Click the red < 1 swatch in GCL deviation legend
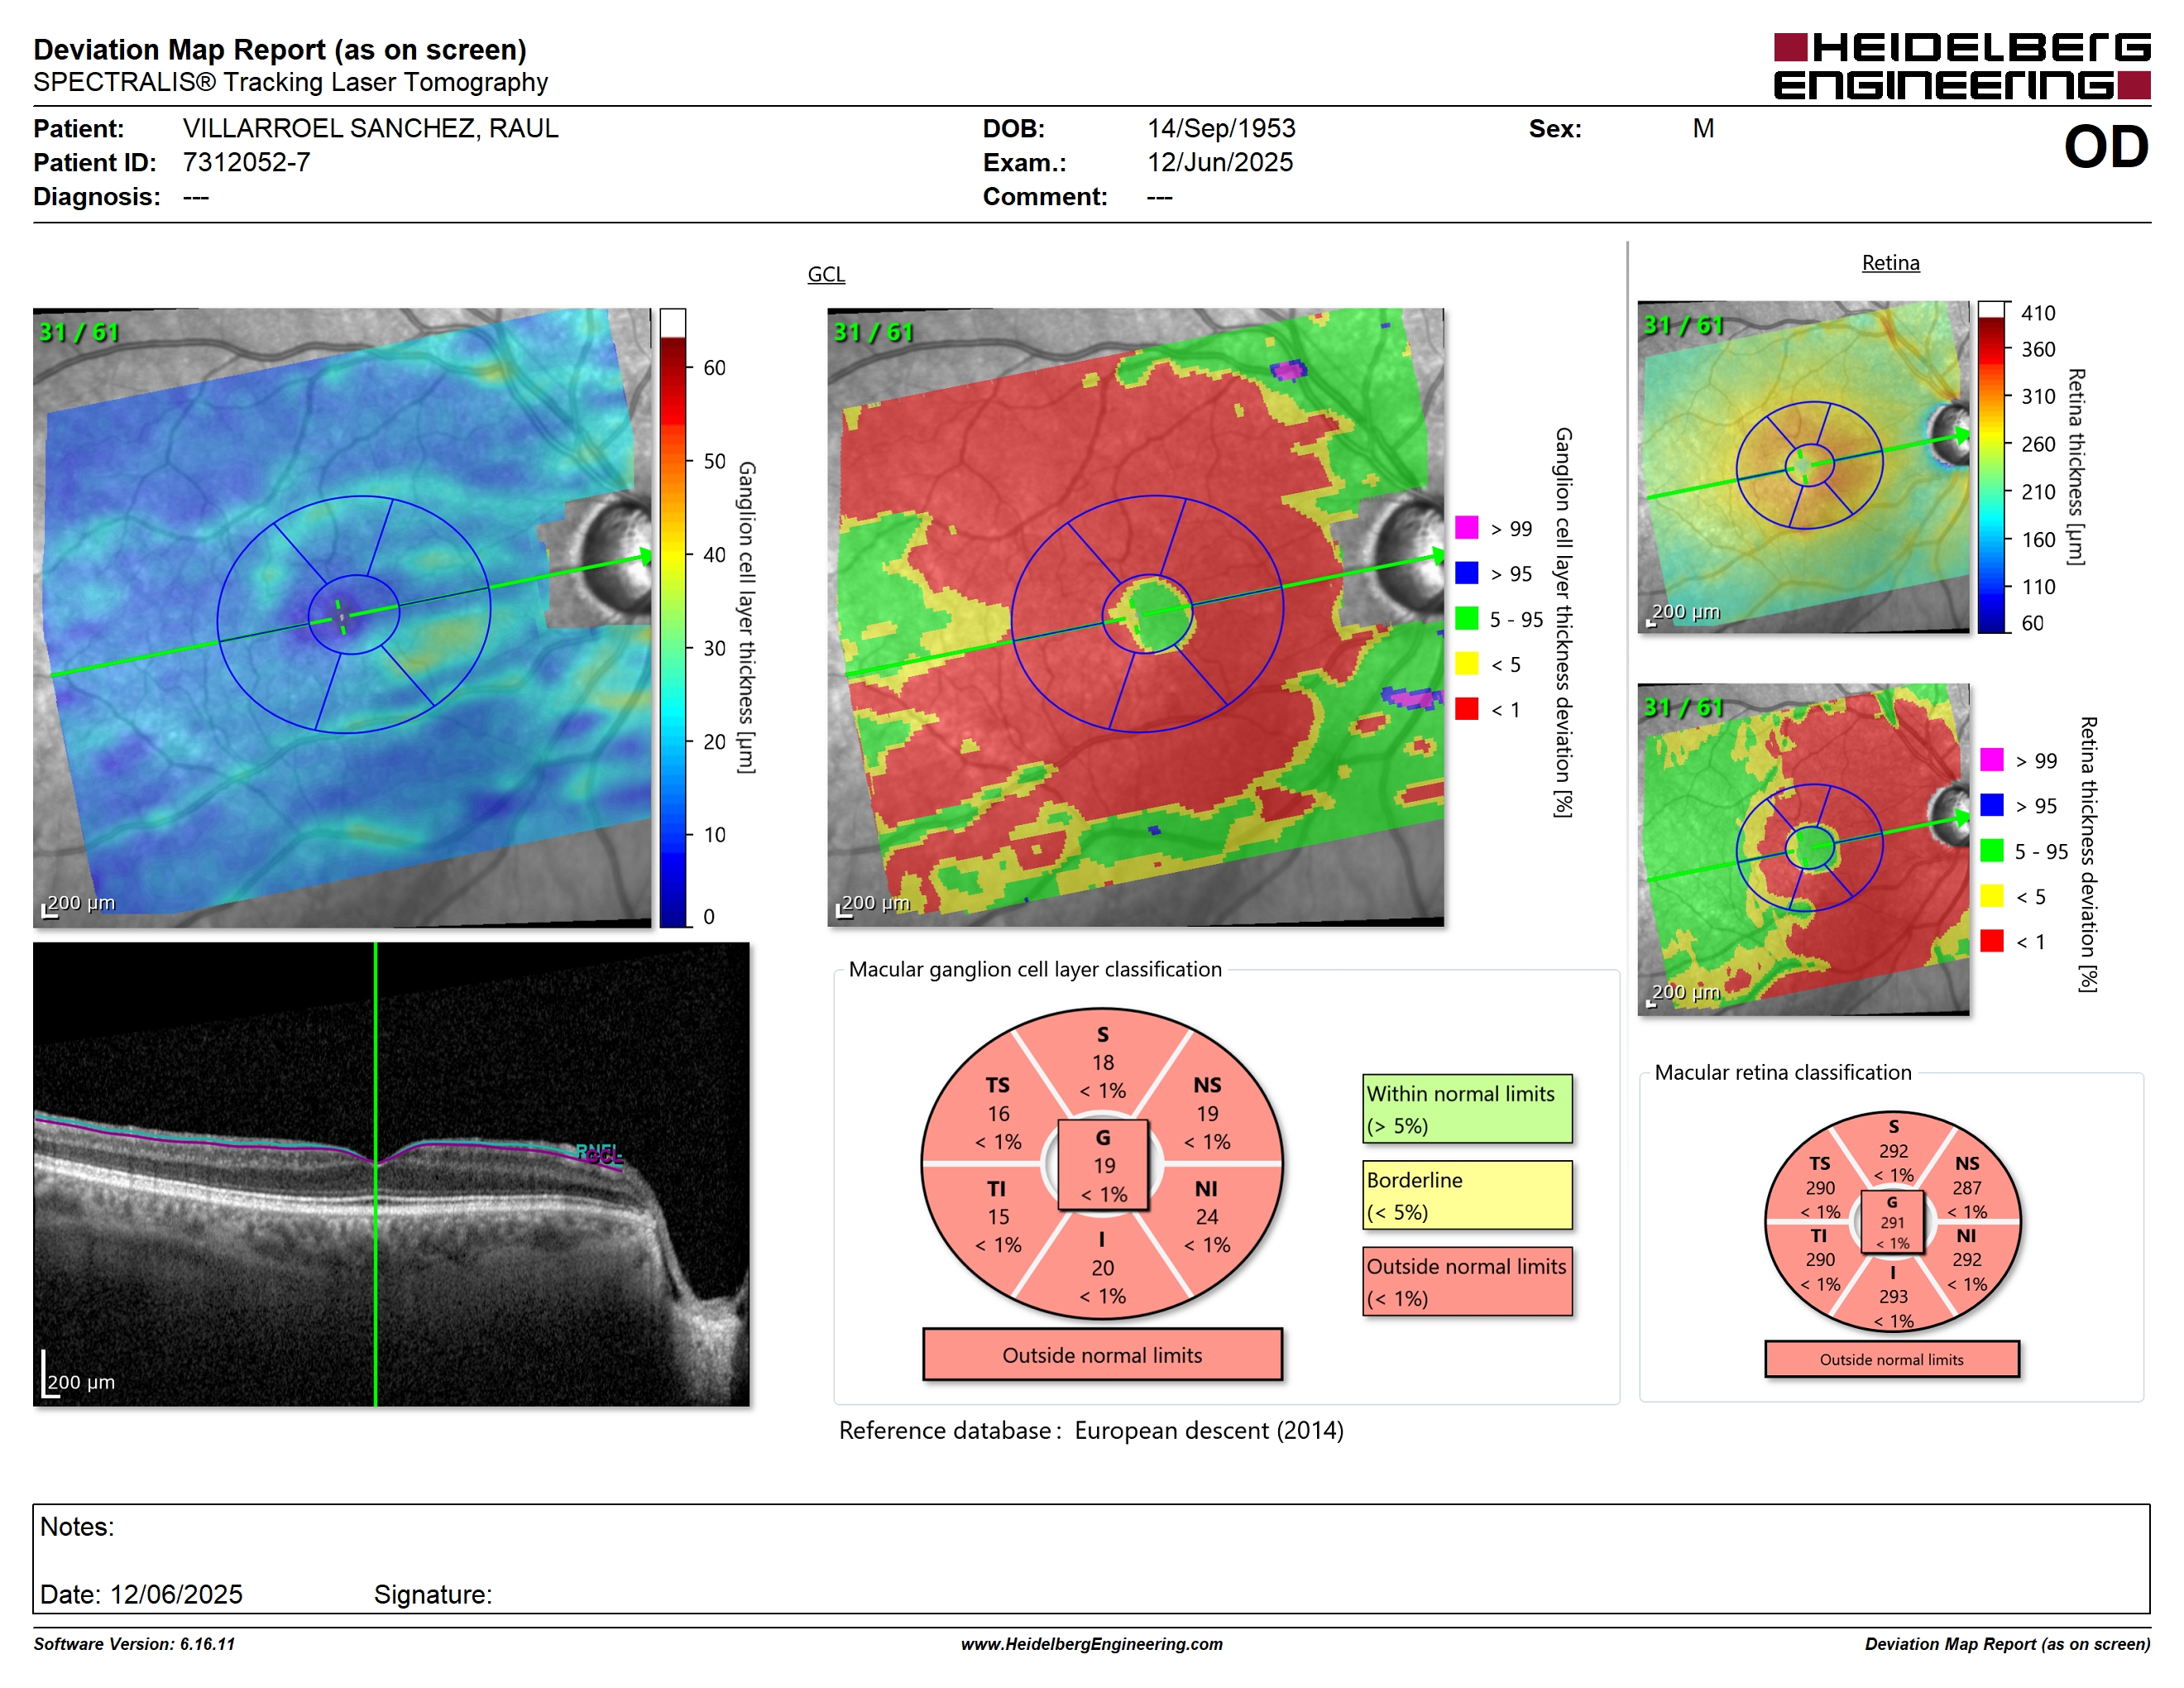The width and height of the screenshot is (2184, 1688). 1466,708
